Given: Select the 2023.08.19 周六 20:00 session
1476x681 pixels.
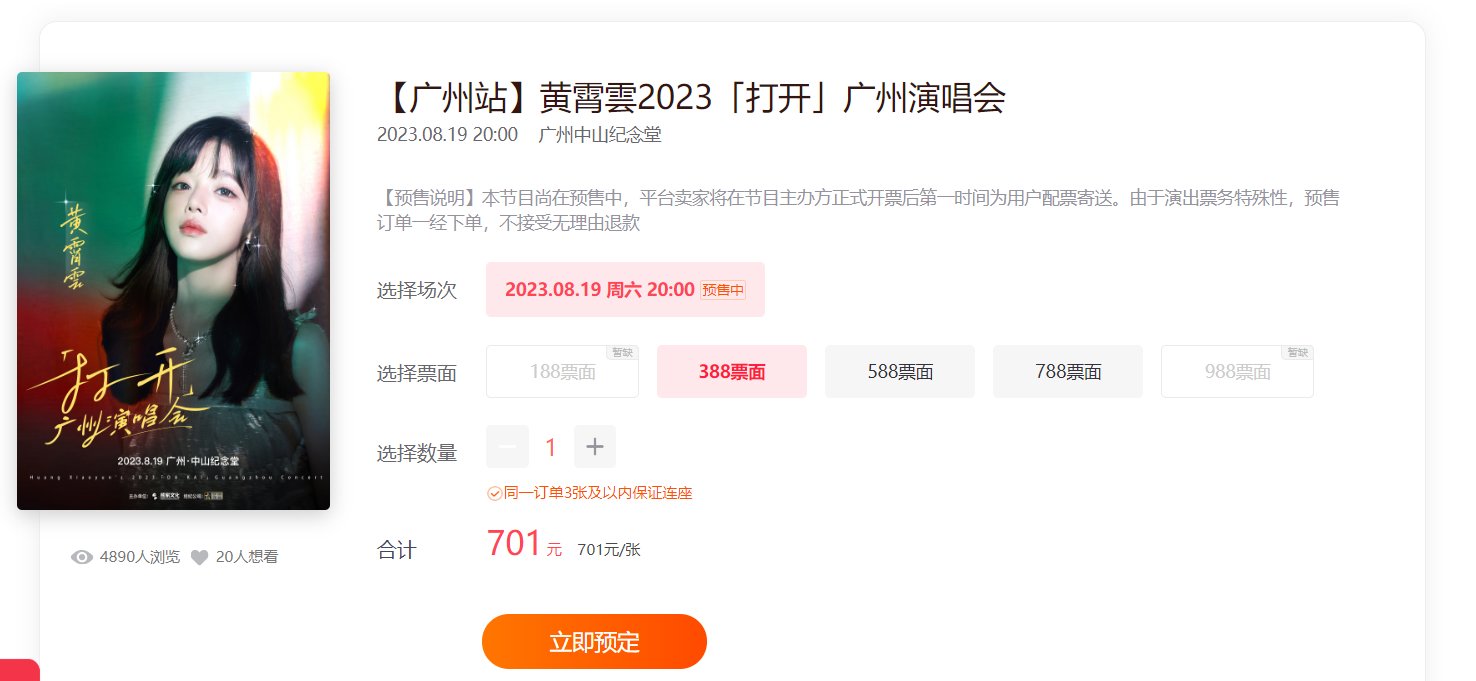Looking at the screenshot, I should (x=625, y=290).
